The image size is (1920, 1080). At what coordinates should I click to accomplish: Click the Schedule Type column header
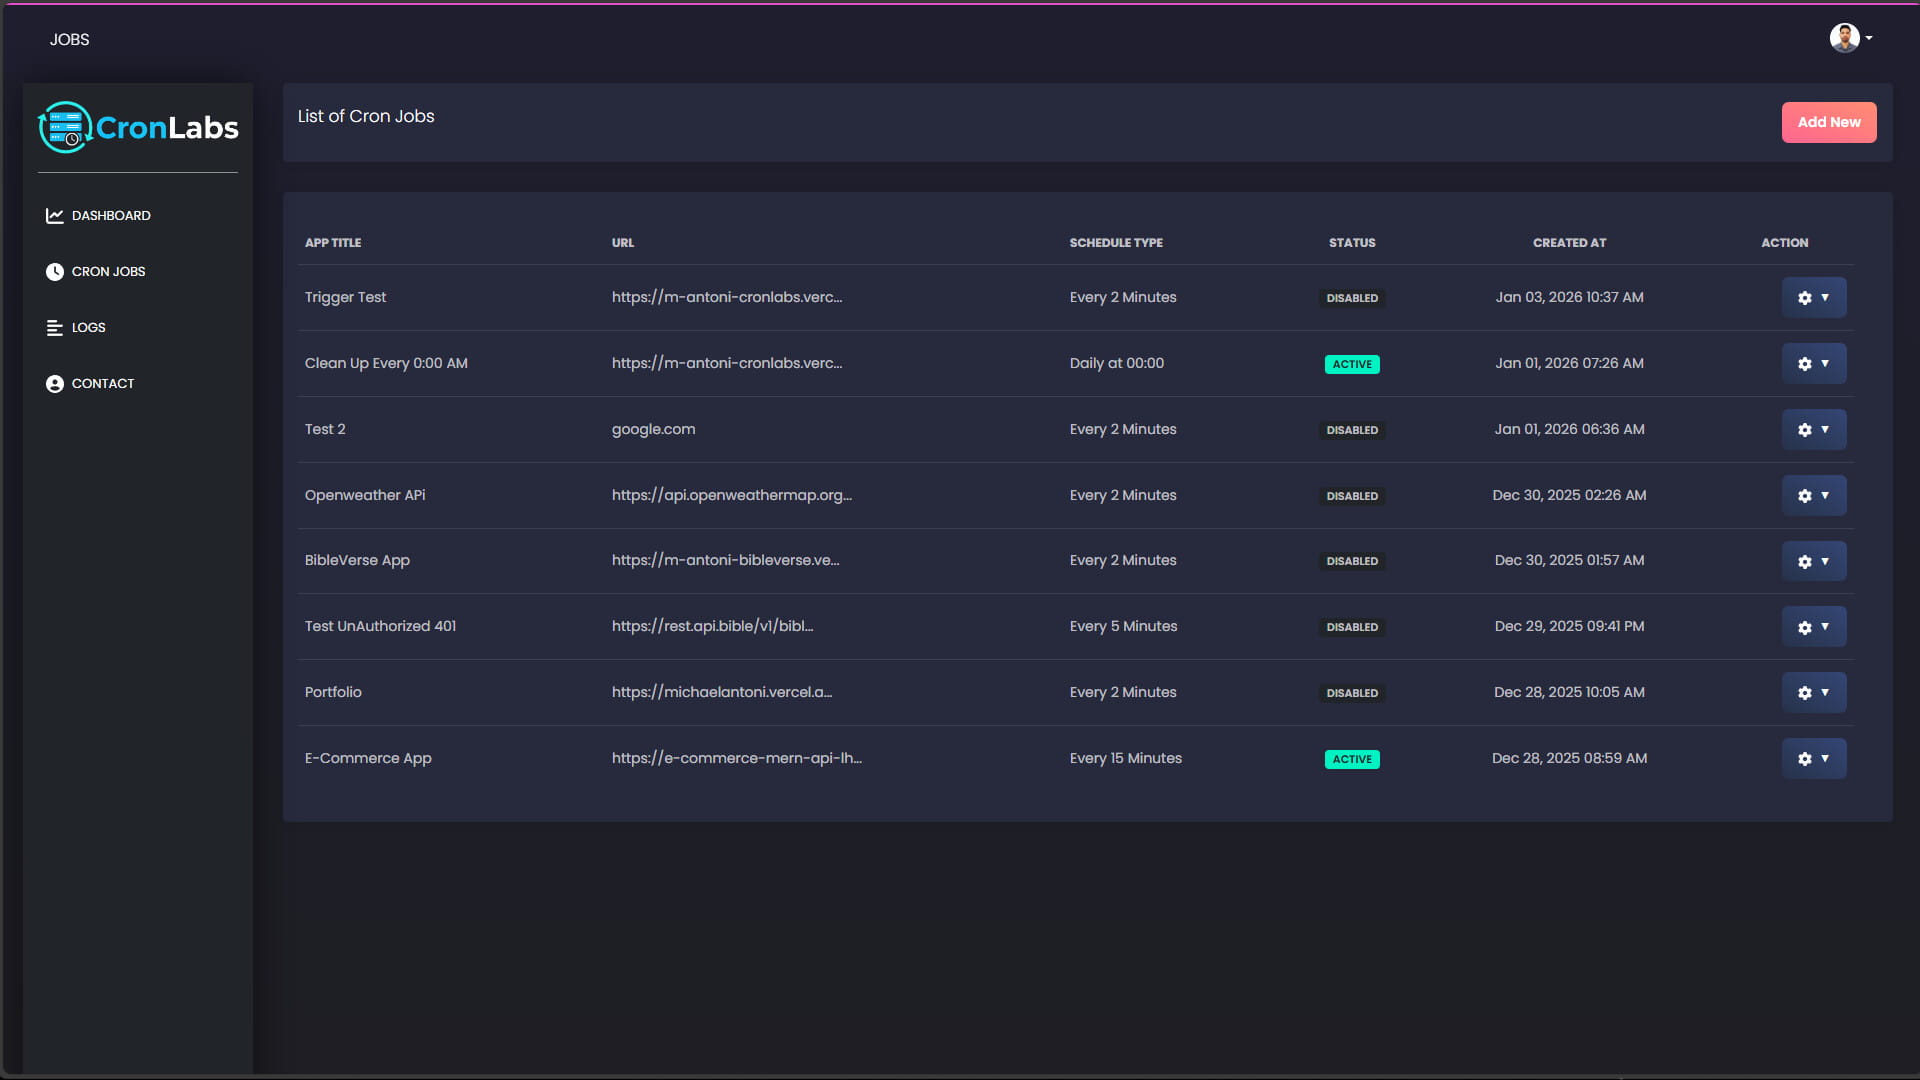point(1116,243)
